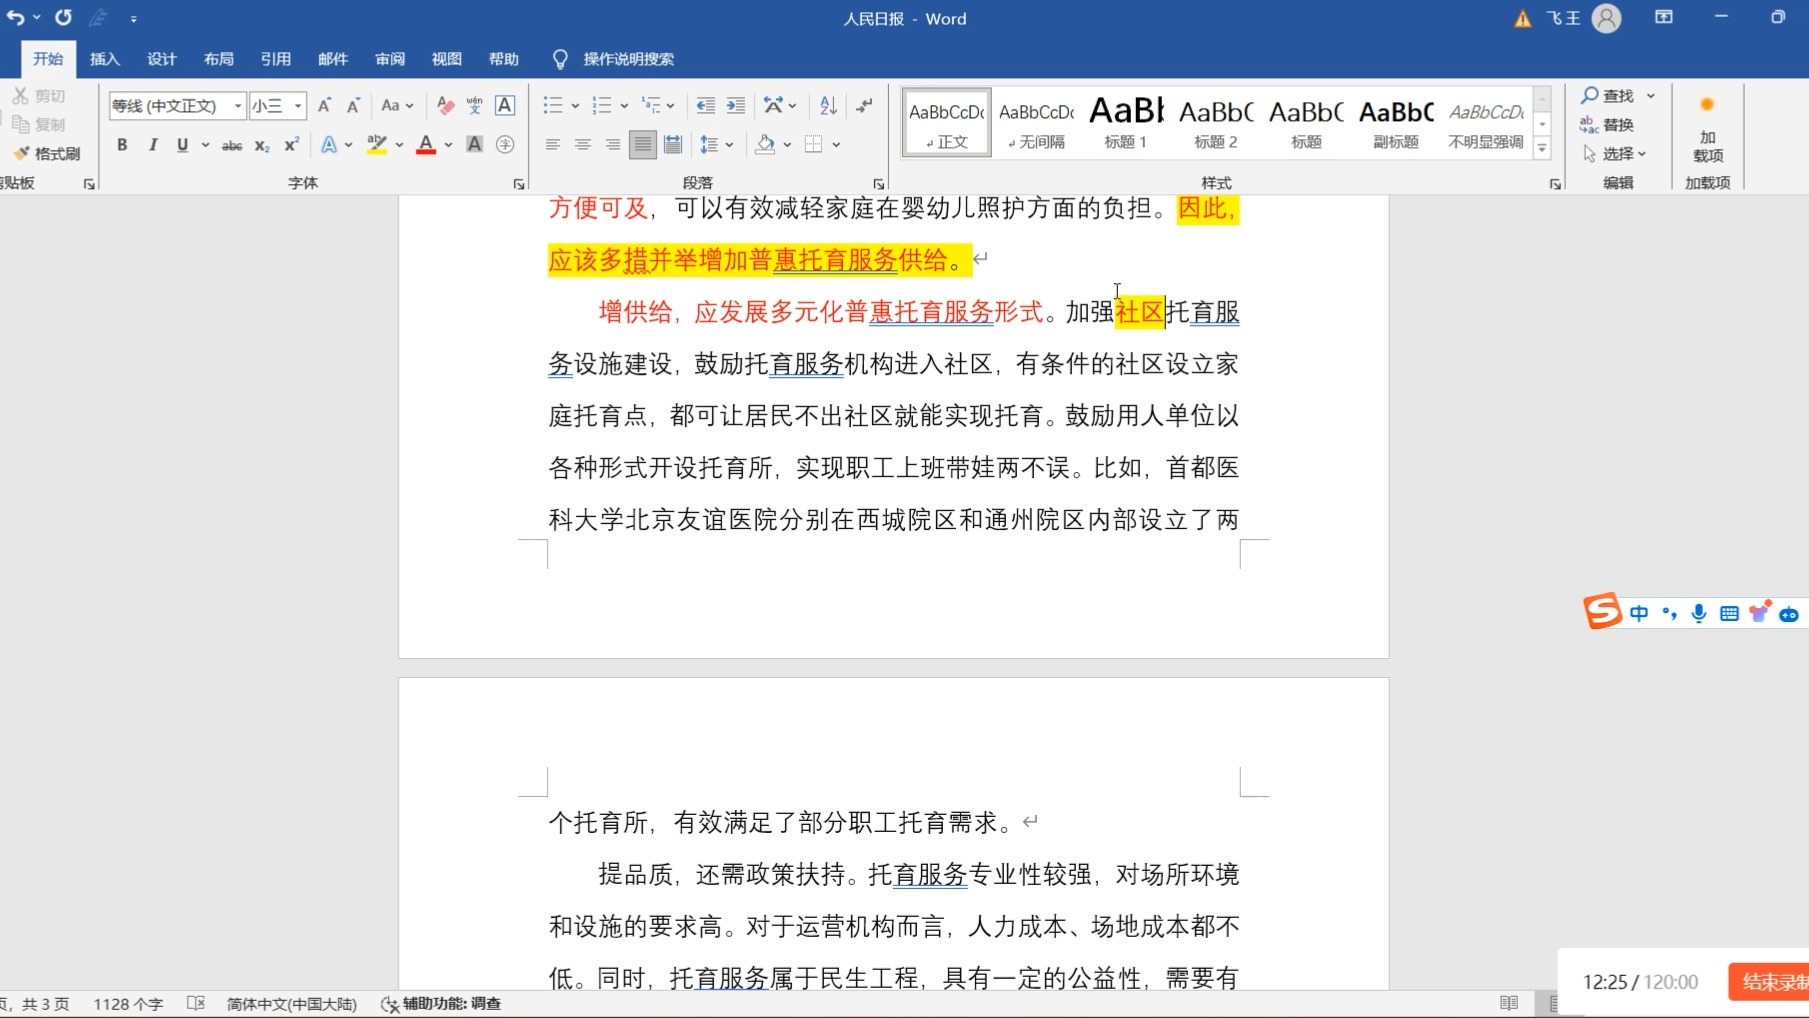1809x1018 pixels.
Task: Click 辅助功能: 调查 in status bar
Action: tap(441, 1004)
